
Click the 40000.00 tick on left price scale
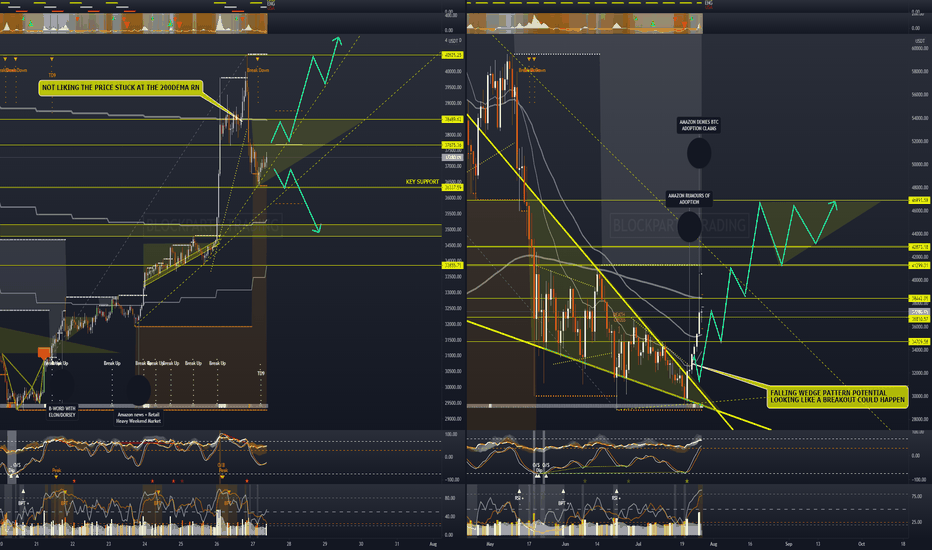click(453, 71)
